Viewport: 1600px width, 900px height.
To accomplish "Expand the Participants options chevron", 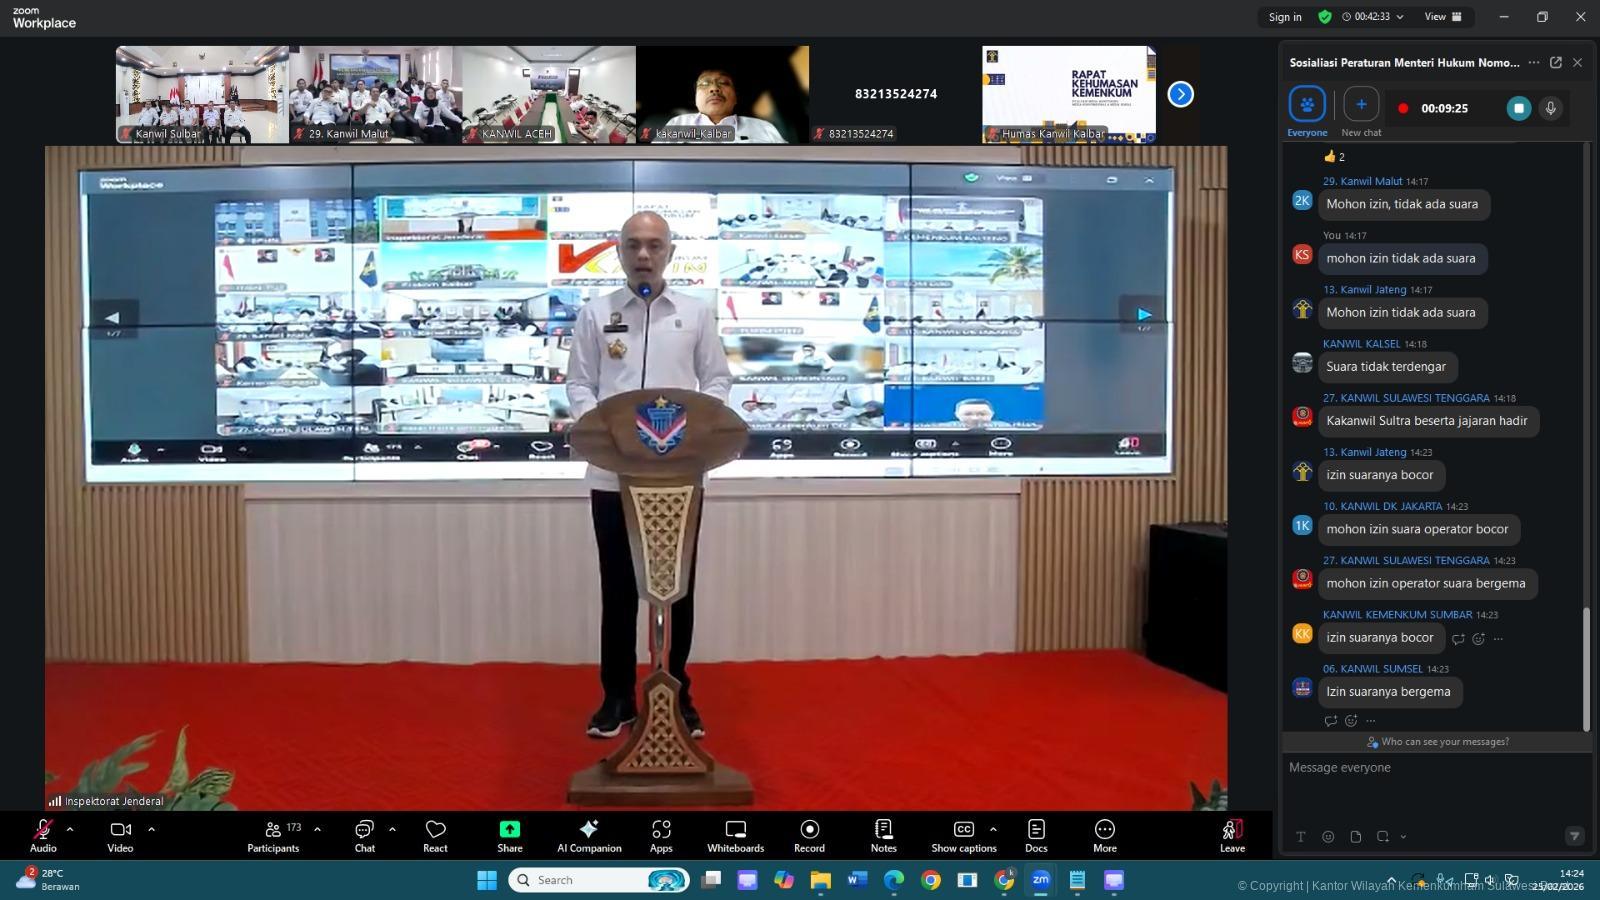I will click(317, 829).
